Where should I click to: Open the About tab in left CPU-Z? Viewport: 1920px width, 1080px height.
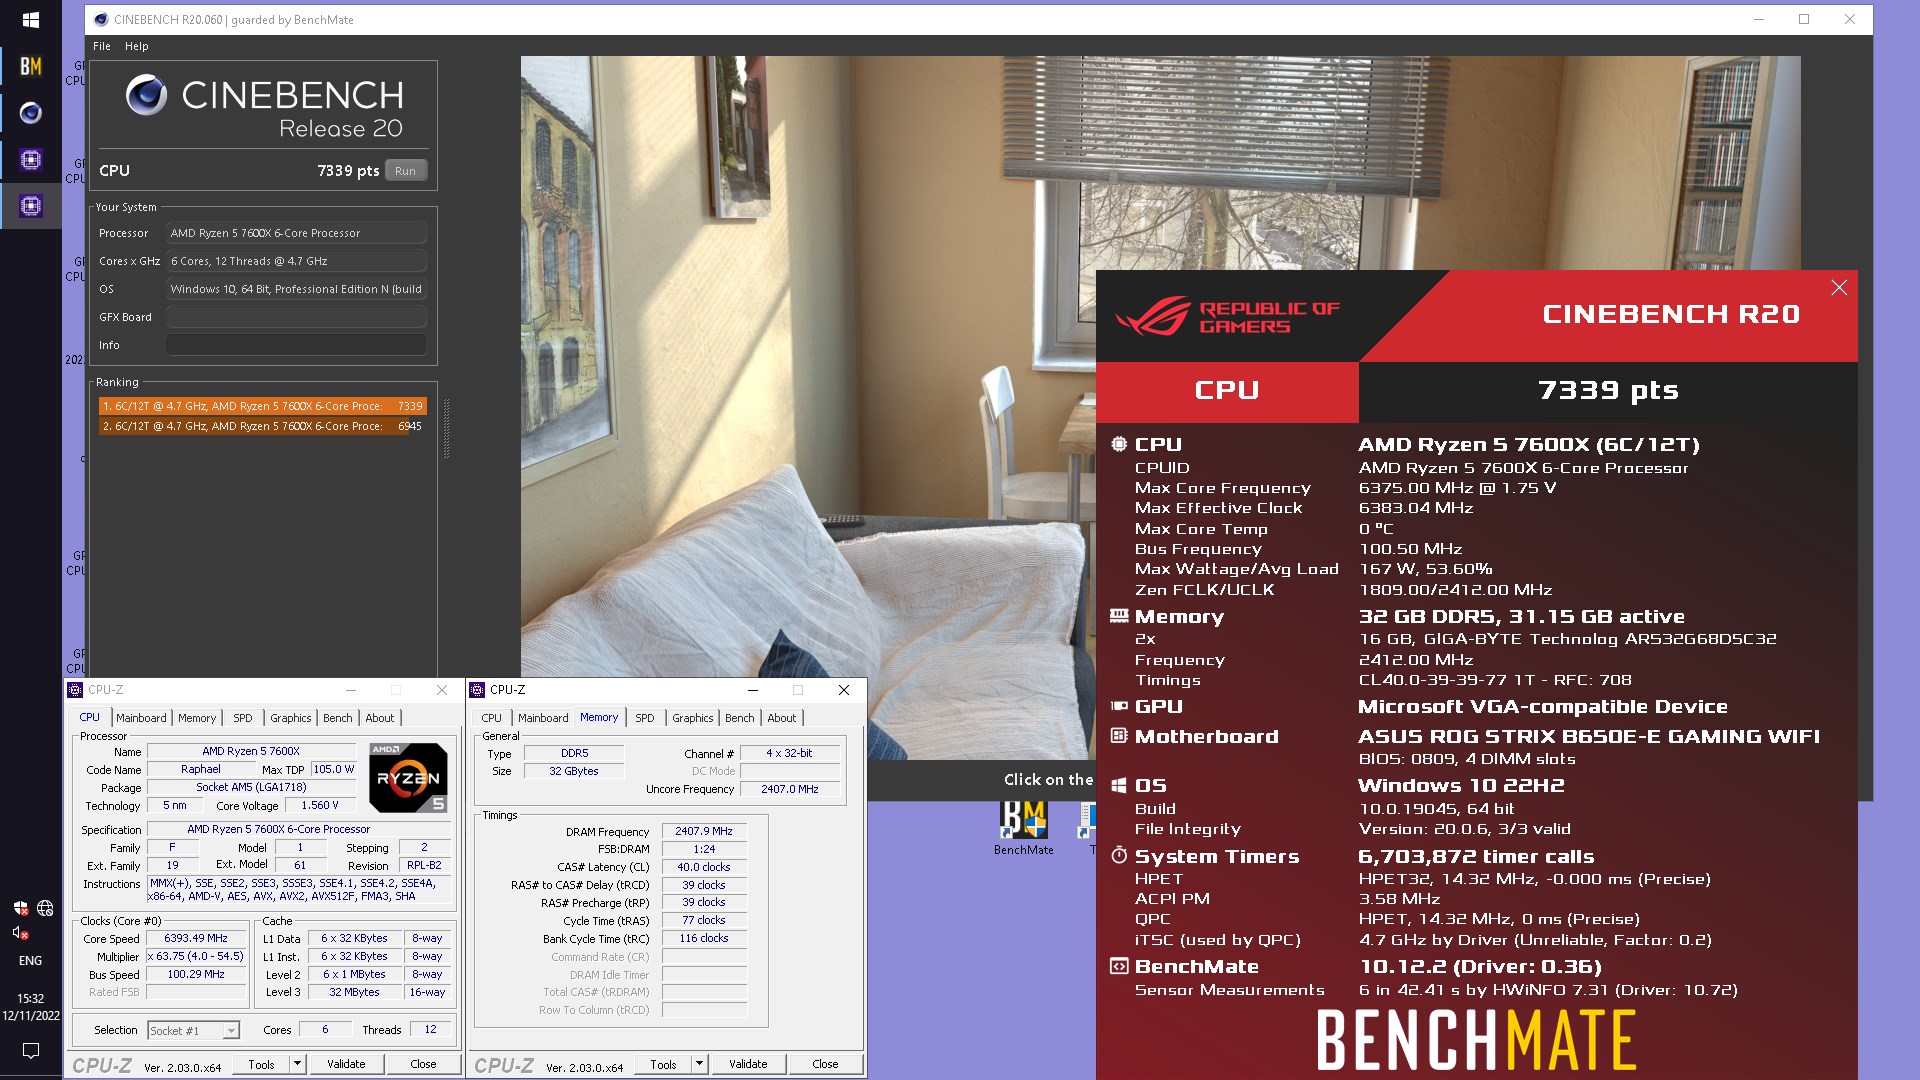pyautogui.click(x=380, y=718)
